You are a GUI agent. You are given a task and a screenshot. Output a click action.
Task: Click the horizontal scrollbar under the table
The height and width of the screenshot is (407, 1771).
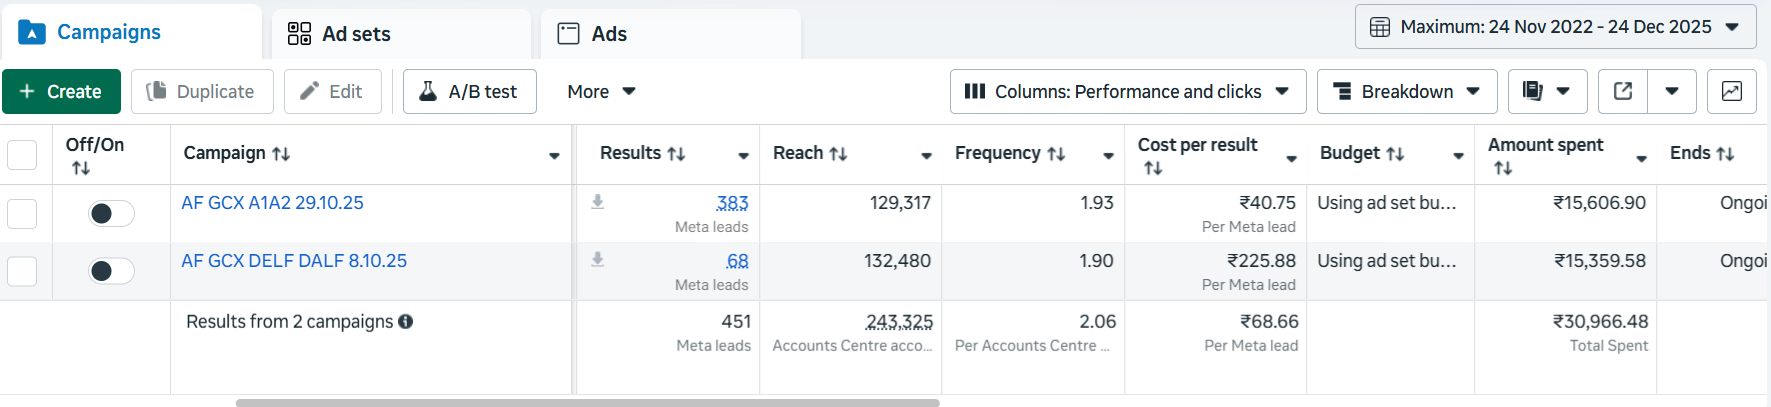587,403
